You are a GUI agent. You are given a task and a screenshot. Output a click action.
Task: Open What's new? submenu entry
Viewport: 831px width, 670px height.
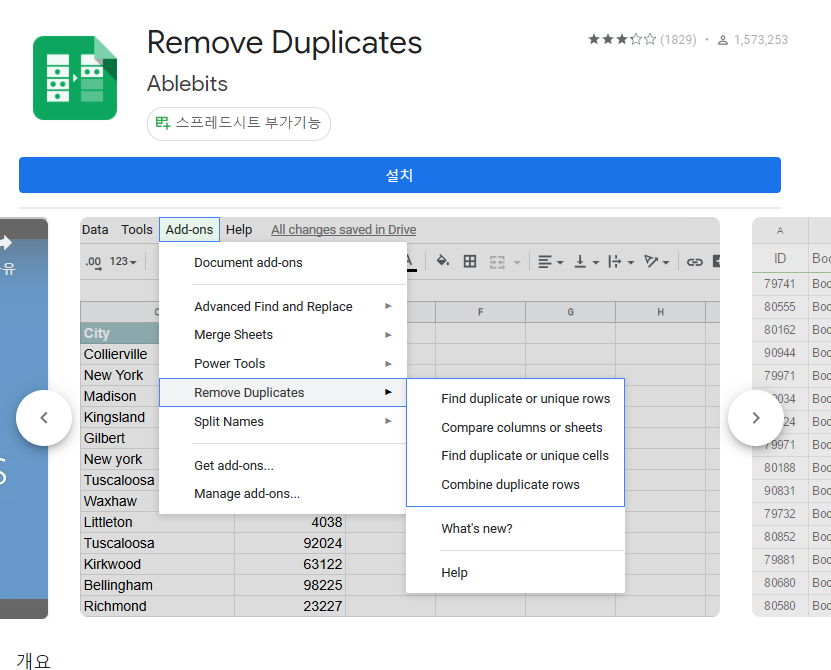(x=516, y=528)
